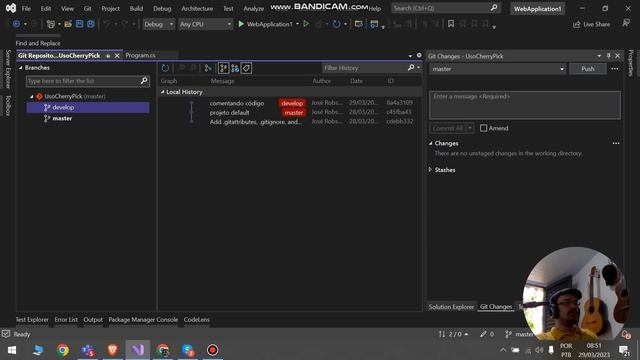
Task: Toggle the Amend checkbox
Action: click(x=484, y=128)
